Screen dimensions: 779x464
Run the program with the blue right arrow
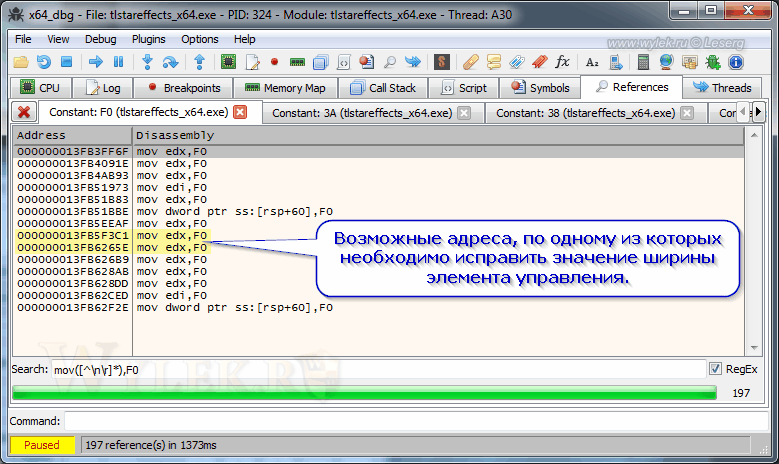pyautogui.click(x=95, y=62)
